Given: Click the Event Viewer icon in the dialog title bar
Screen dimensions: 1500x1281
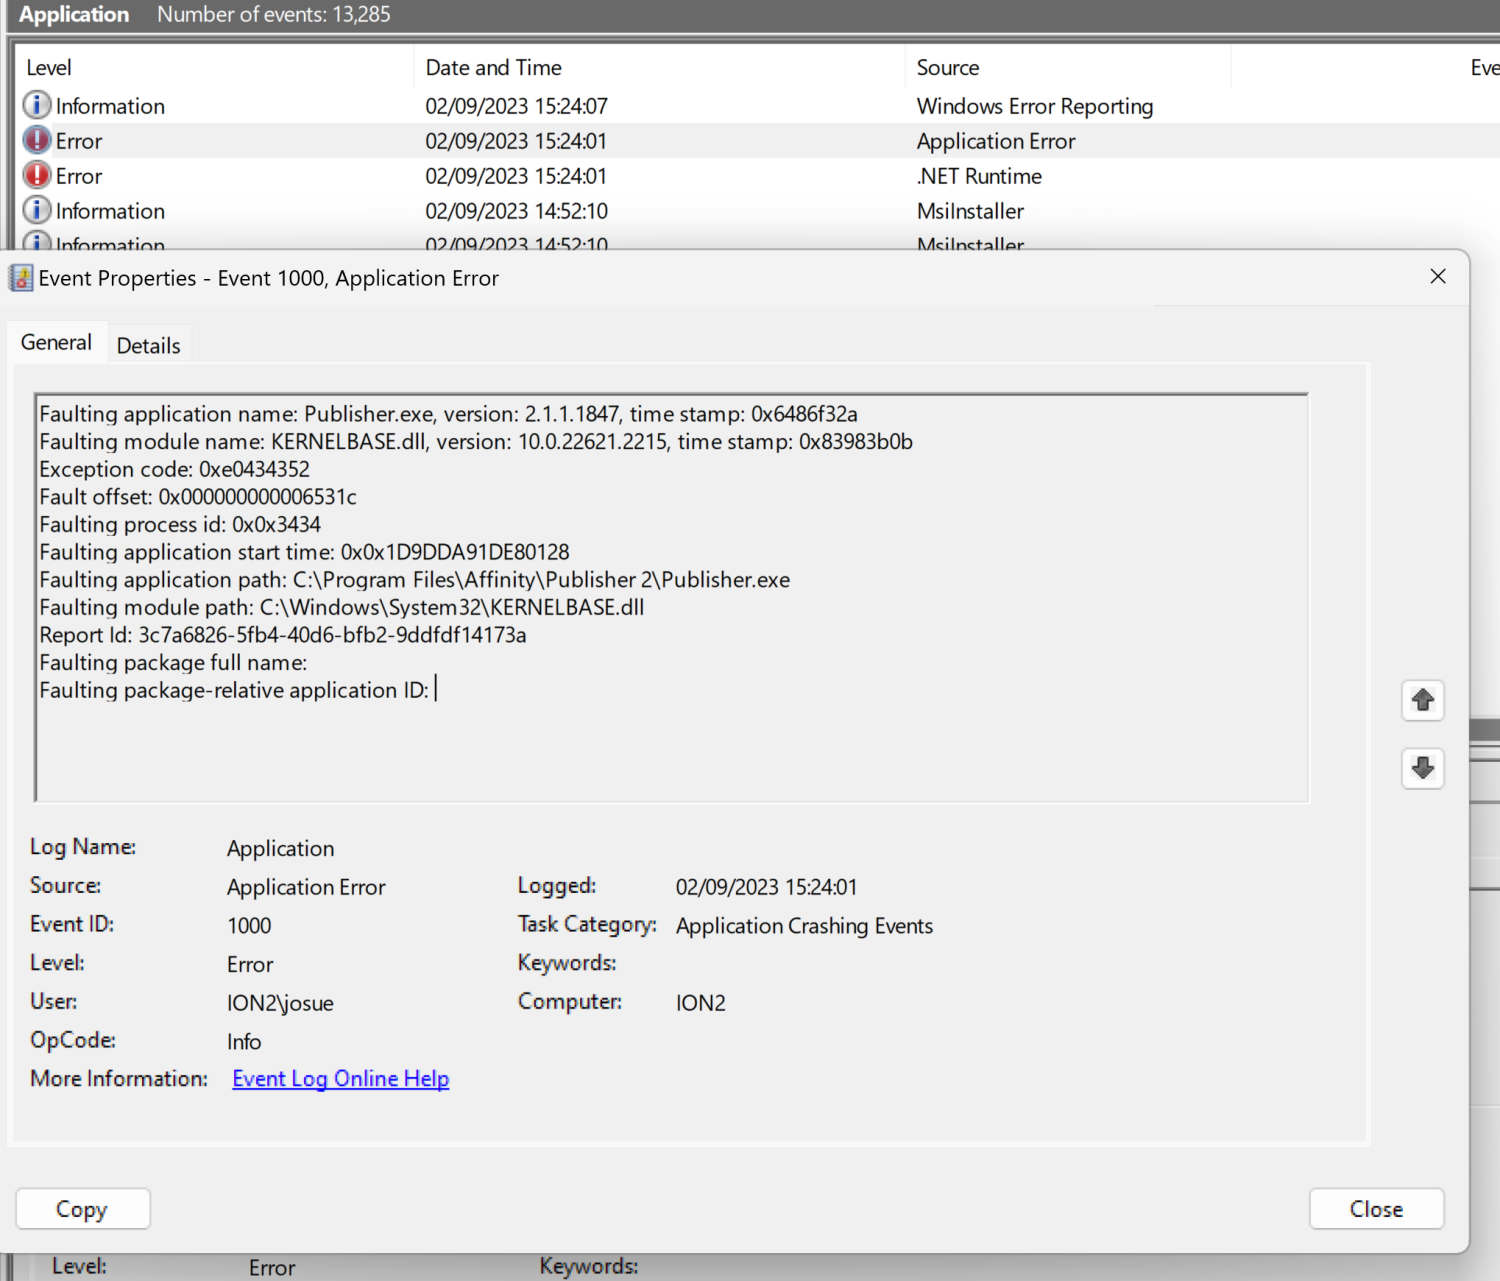Looking at the screenshot, I should (19, 278).
